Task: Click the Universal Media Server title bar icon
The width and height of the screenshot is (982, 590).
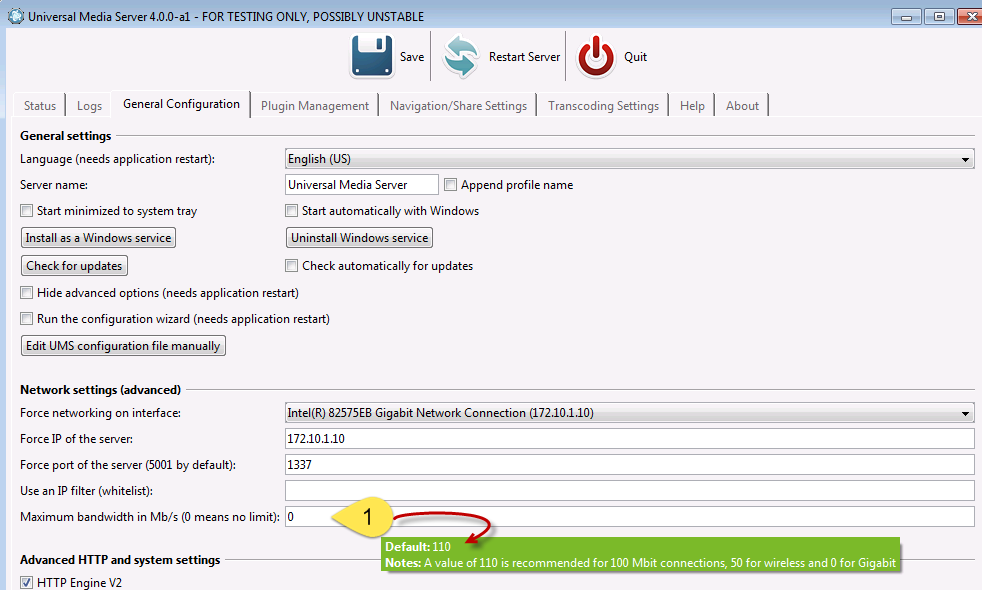Action: [16, 16]
